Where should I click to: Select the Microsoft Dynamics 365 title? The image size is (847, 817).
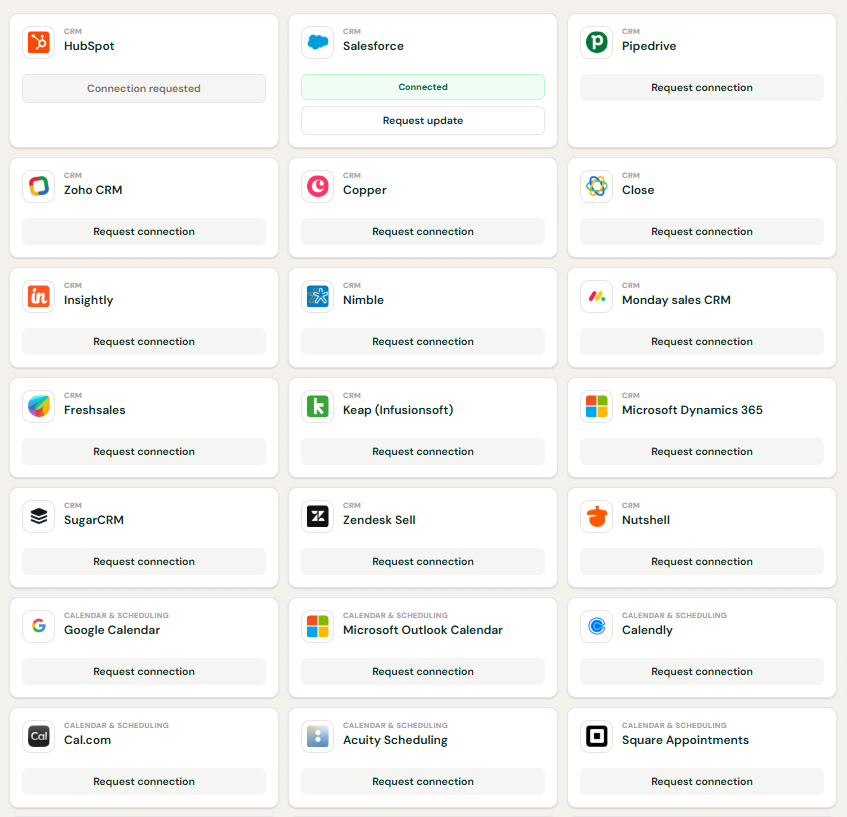pyautogui.click(x=692, y=410)
